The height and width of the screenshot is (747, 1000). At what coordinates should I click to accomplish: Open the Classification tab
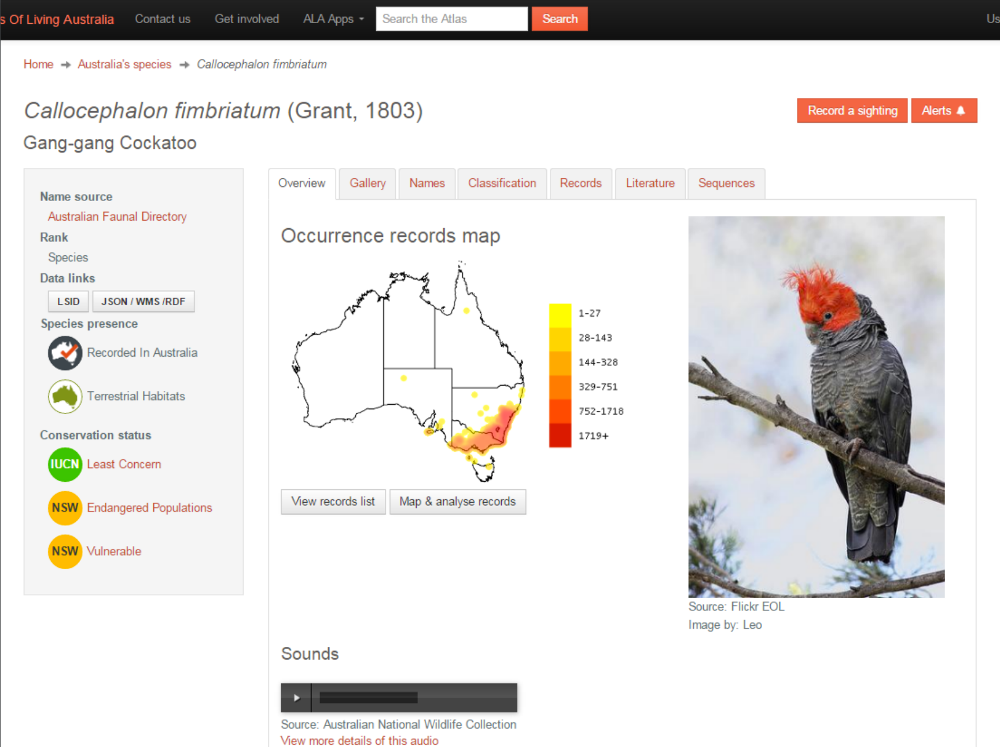coord(502,184)
